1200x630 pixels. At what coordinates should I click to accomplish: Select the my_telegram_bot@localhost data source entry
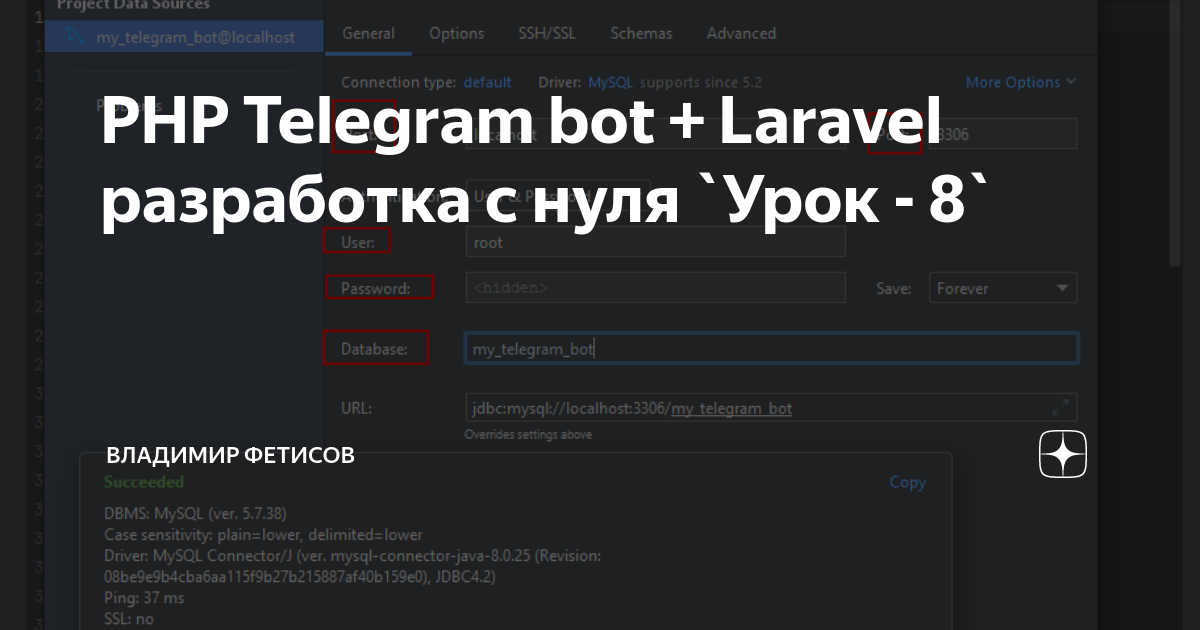click(183, 37)
